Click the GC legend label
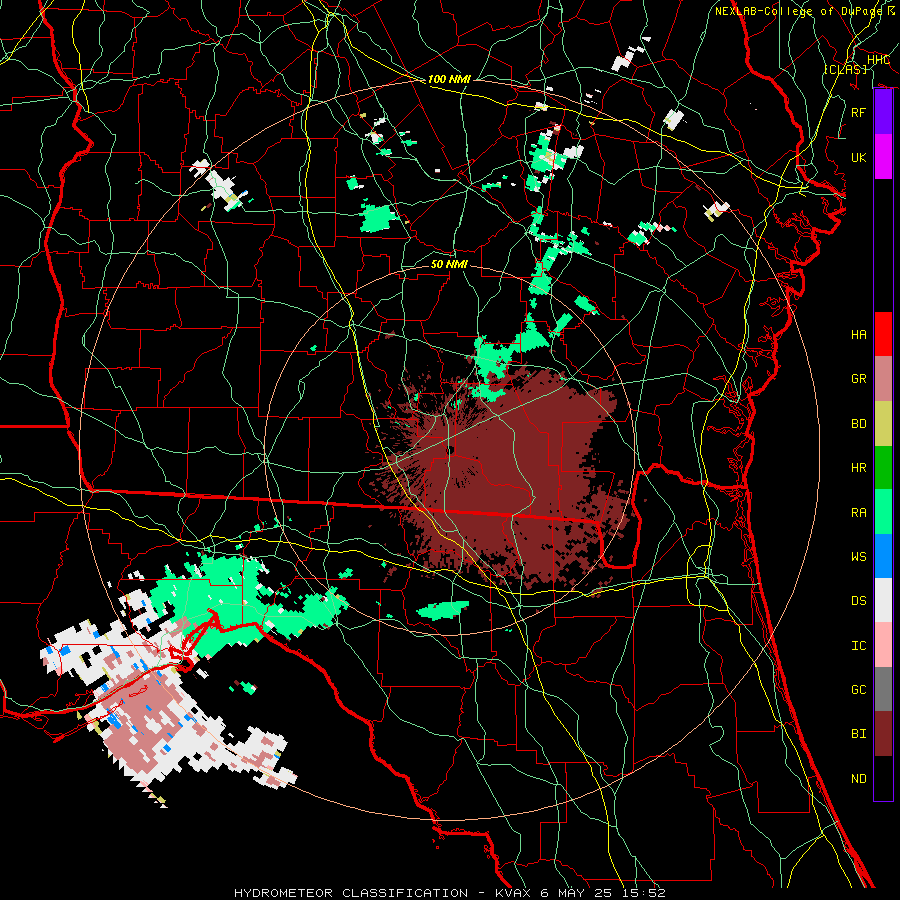This screenshot has width=900, height=900. click(859, 690)
